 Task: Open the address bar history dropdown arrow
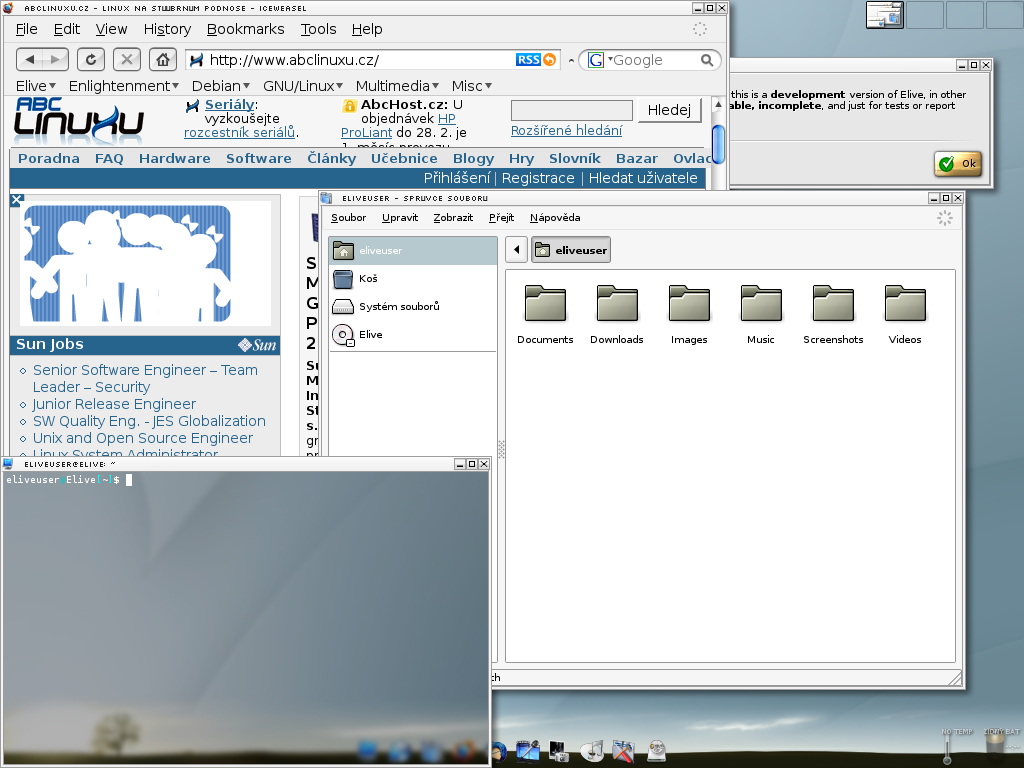pos(571,61)
